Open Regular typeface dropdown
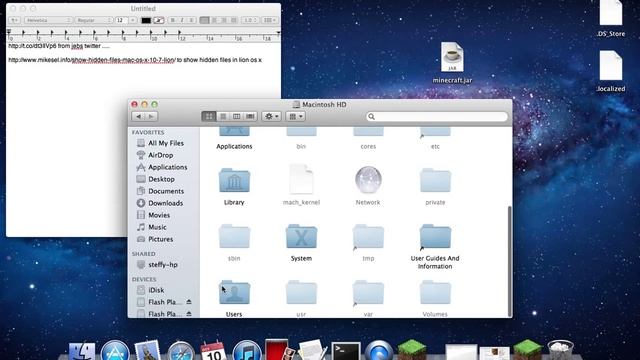Image resolution: width=640 pixels, height=360 pixels. 93,20
